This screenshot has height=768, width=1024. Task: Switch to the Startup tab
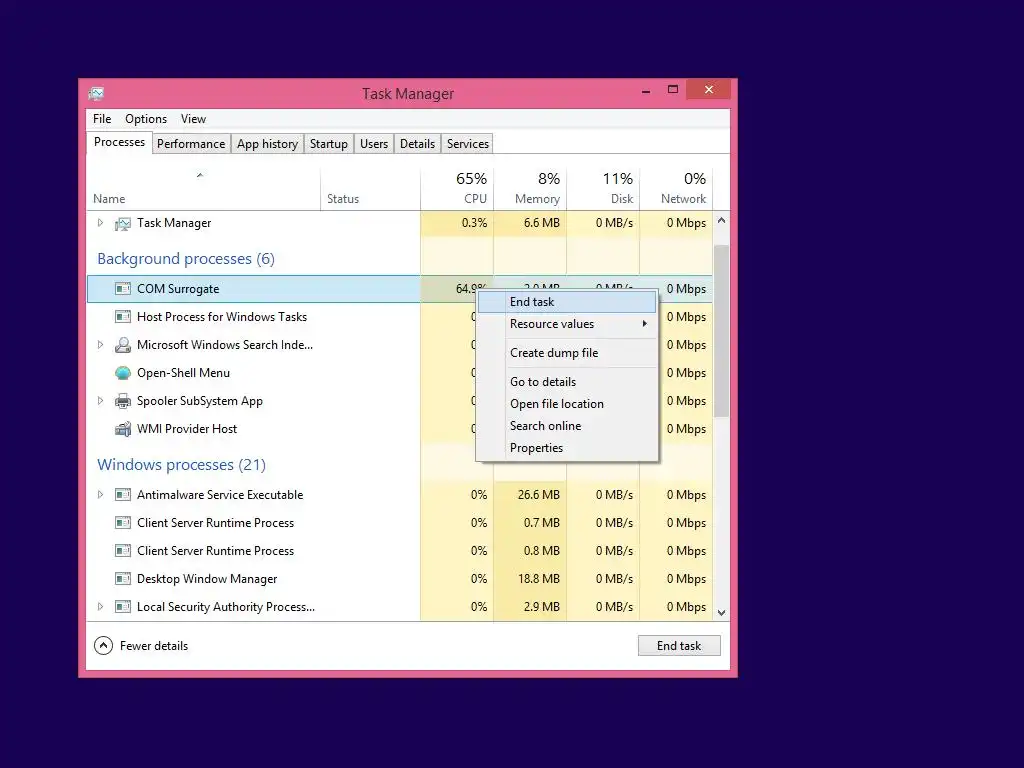point(328,144)
